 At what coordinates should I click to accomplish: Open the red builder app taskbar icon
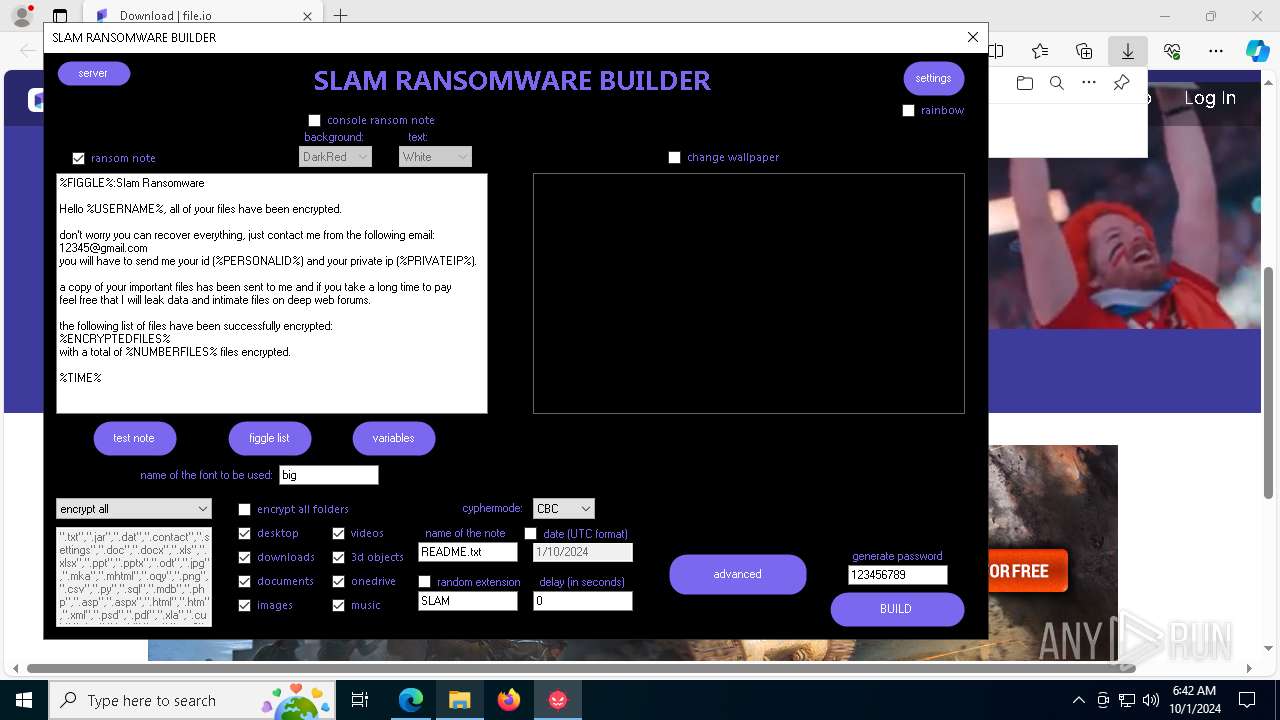558,700
